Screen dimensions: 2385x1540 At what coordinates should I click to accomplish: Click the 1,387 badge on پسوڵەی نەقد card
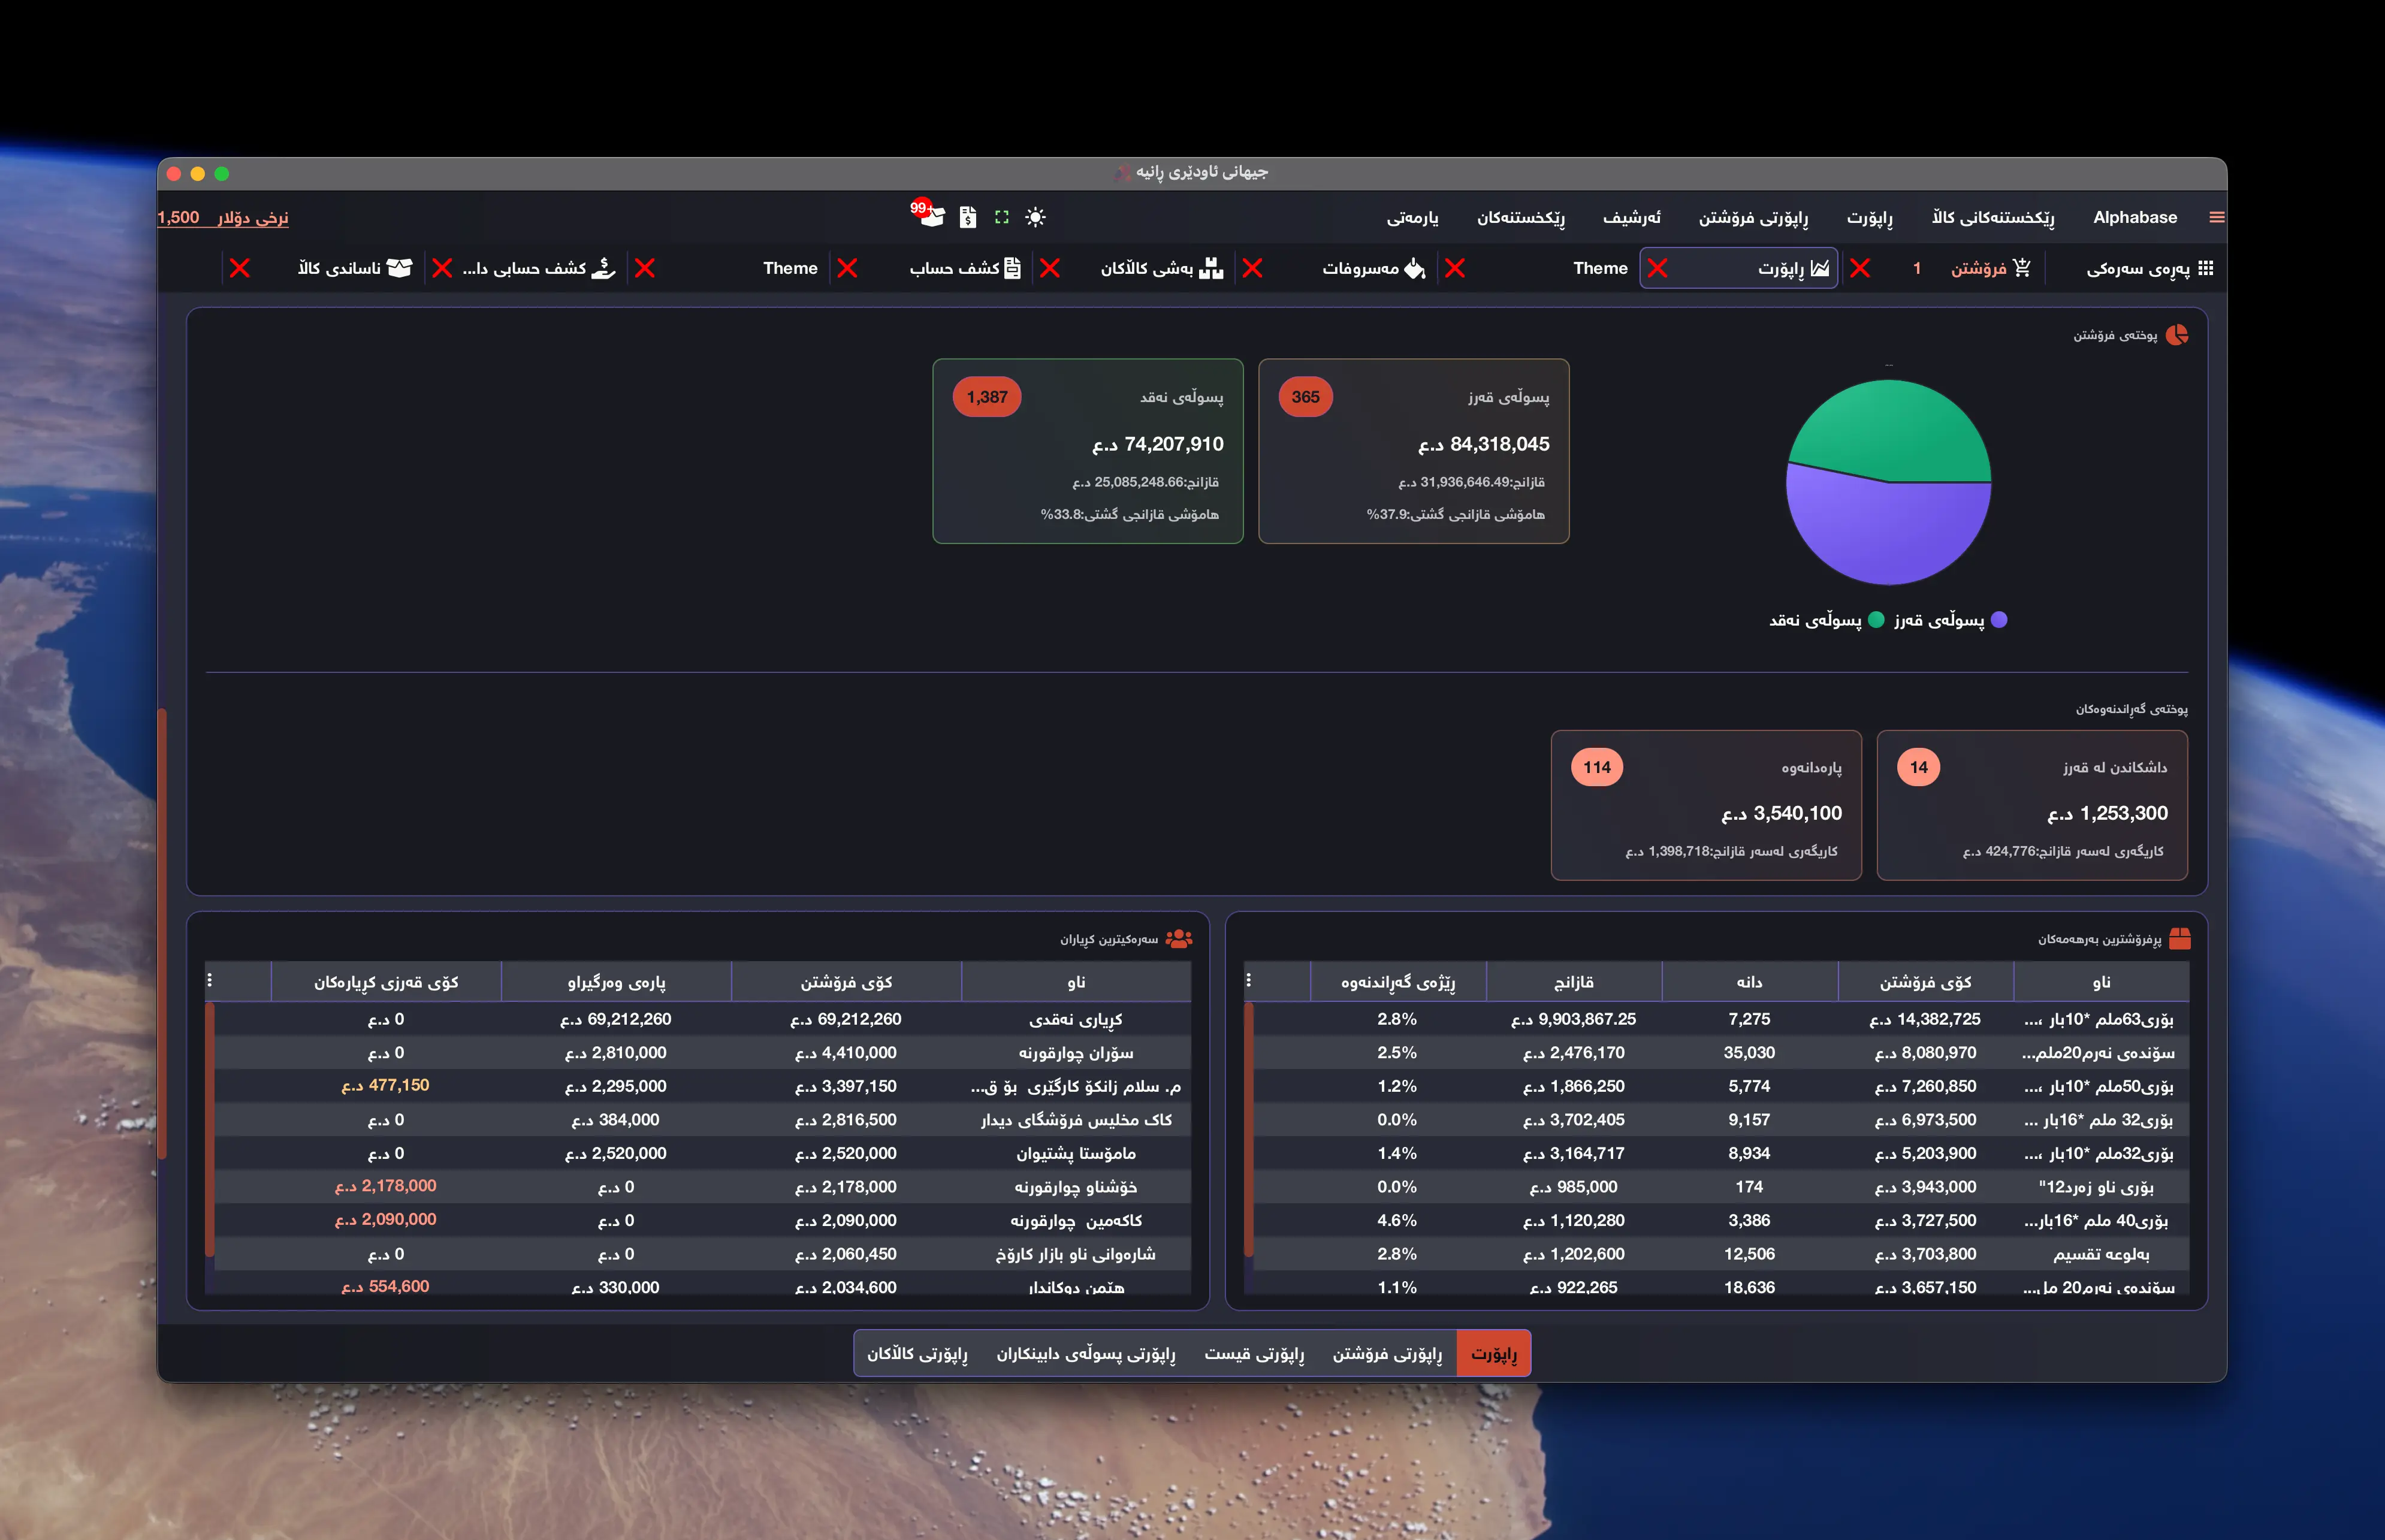(x=987, y=397)
